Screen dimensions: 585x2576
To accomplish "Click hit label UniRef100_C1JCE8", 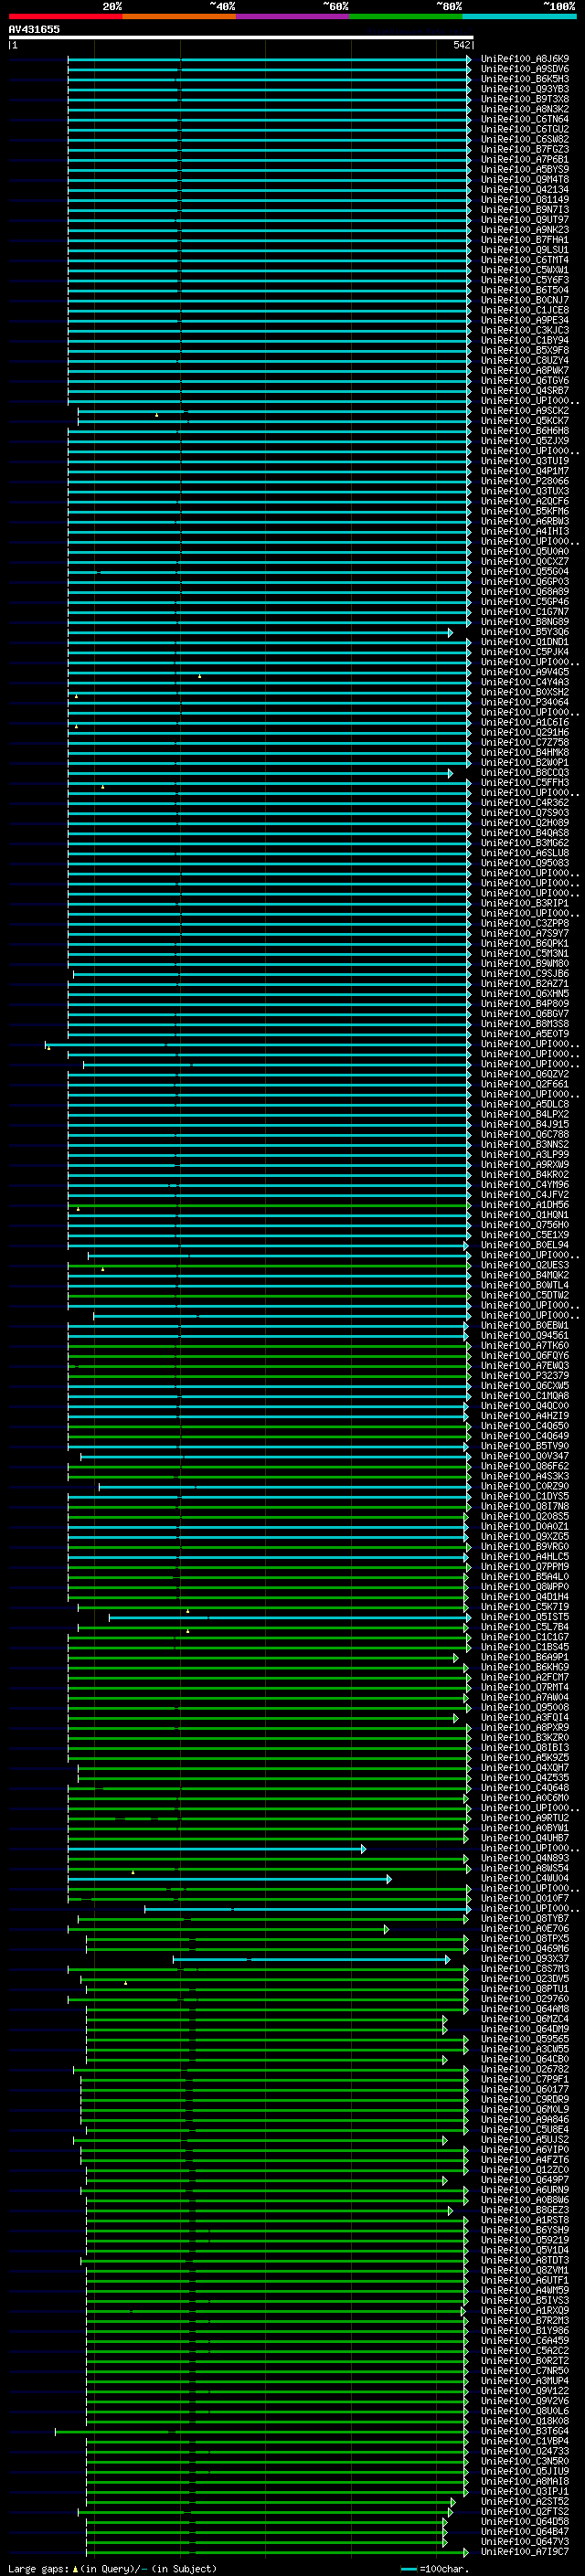I will pyautogui.click(x=525, y=310).
